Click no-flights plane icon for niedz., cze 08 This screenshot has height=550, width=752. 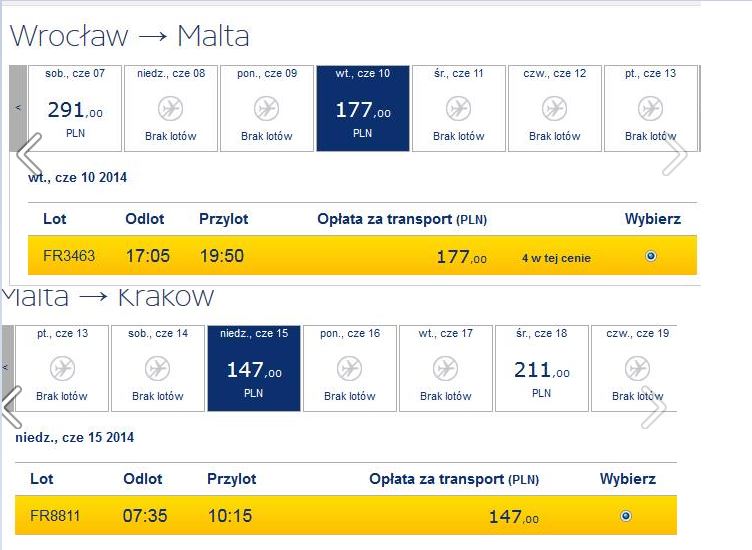(x=170, y=108)
